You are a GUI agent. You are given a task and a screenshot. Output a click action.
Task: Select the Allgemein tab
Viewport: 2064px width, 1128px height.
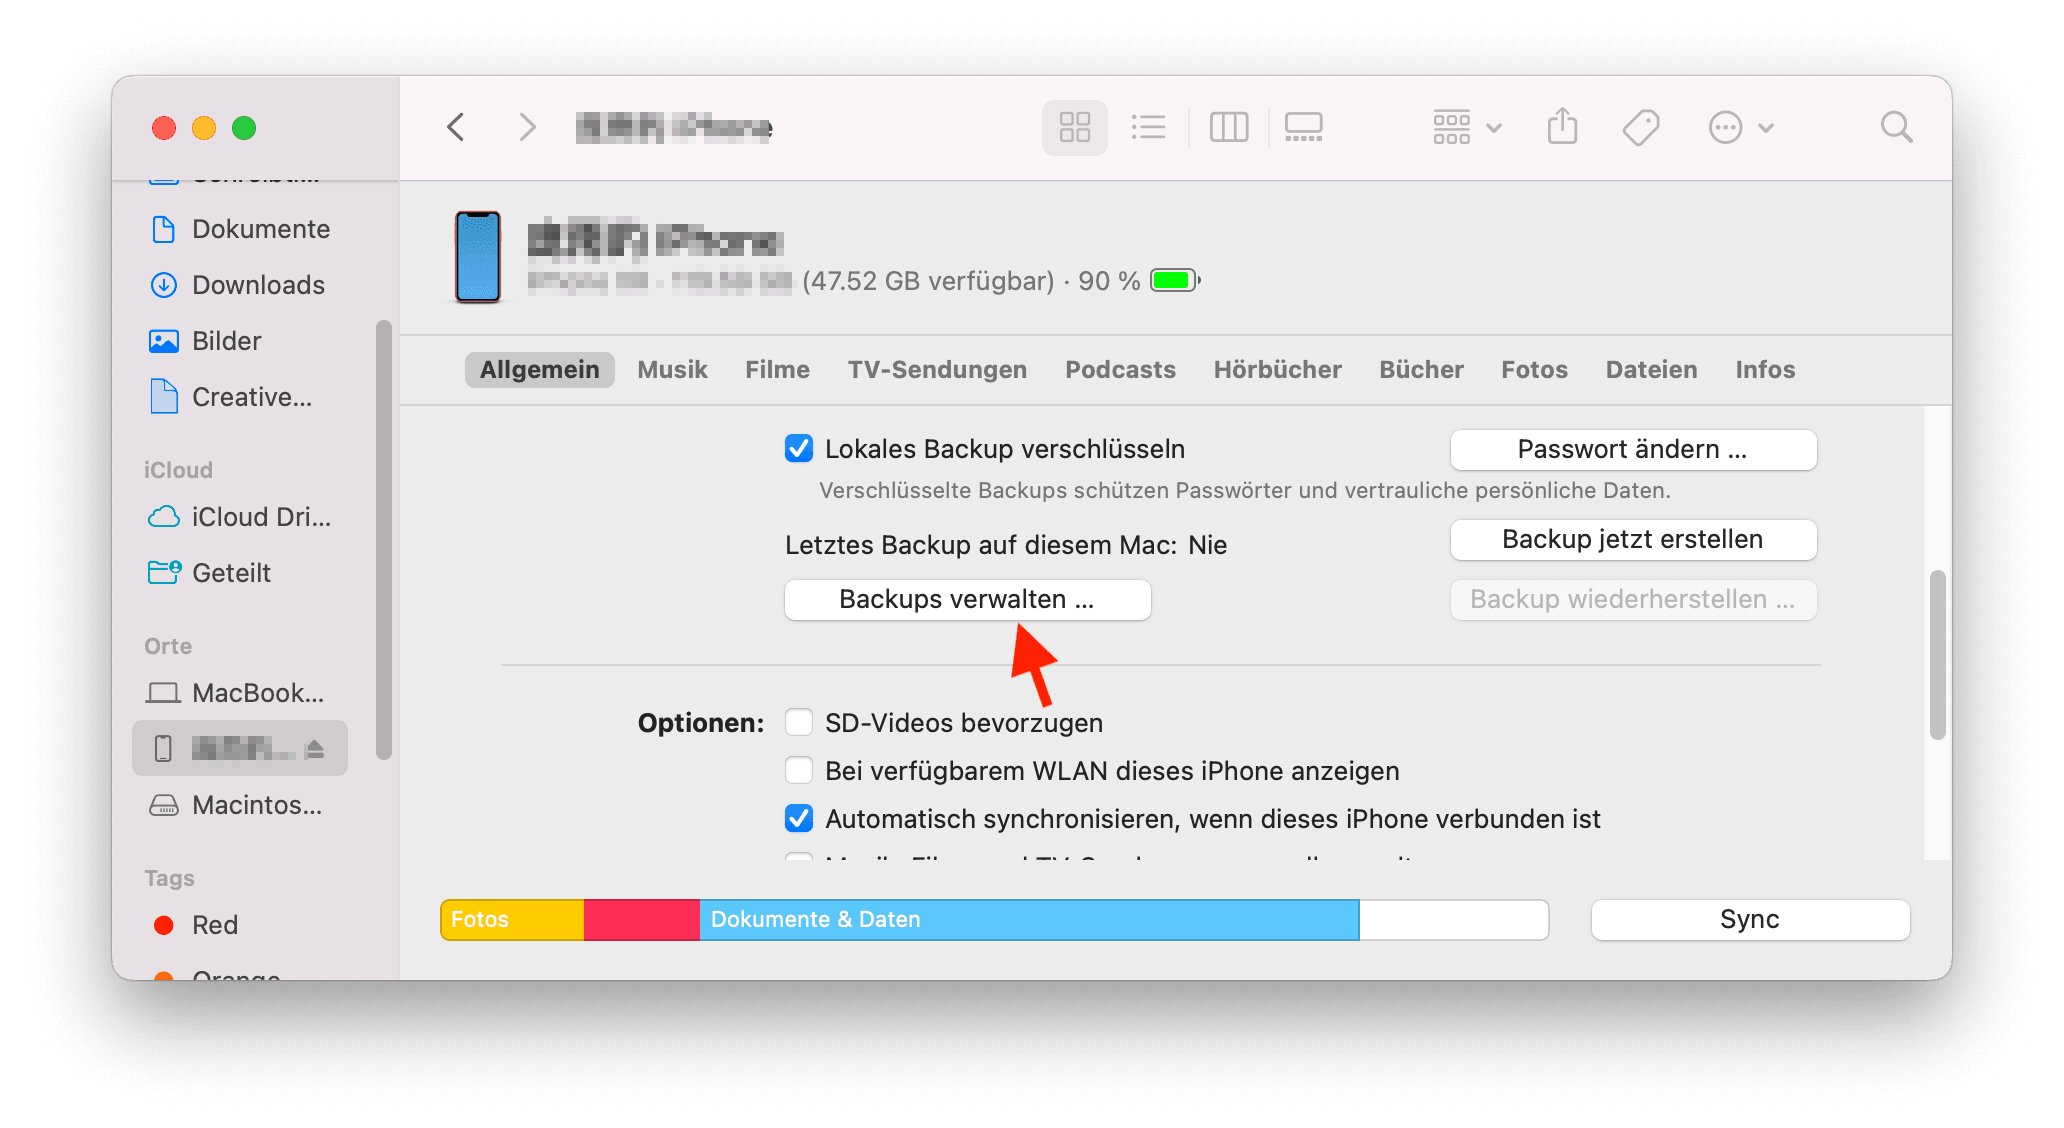click(x=539, y=369)
